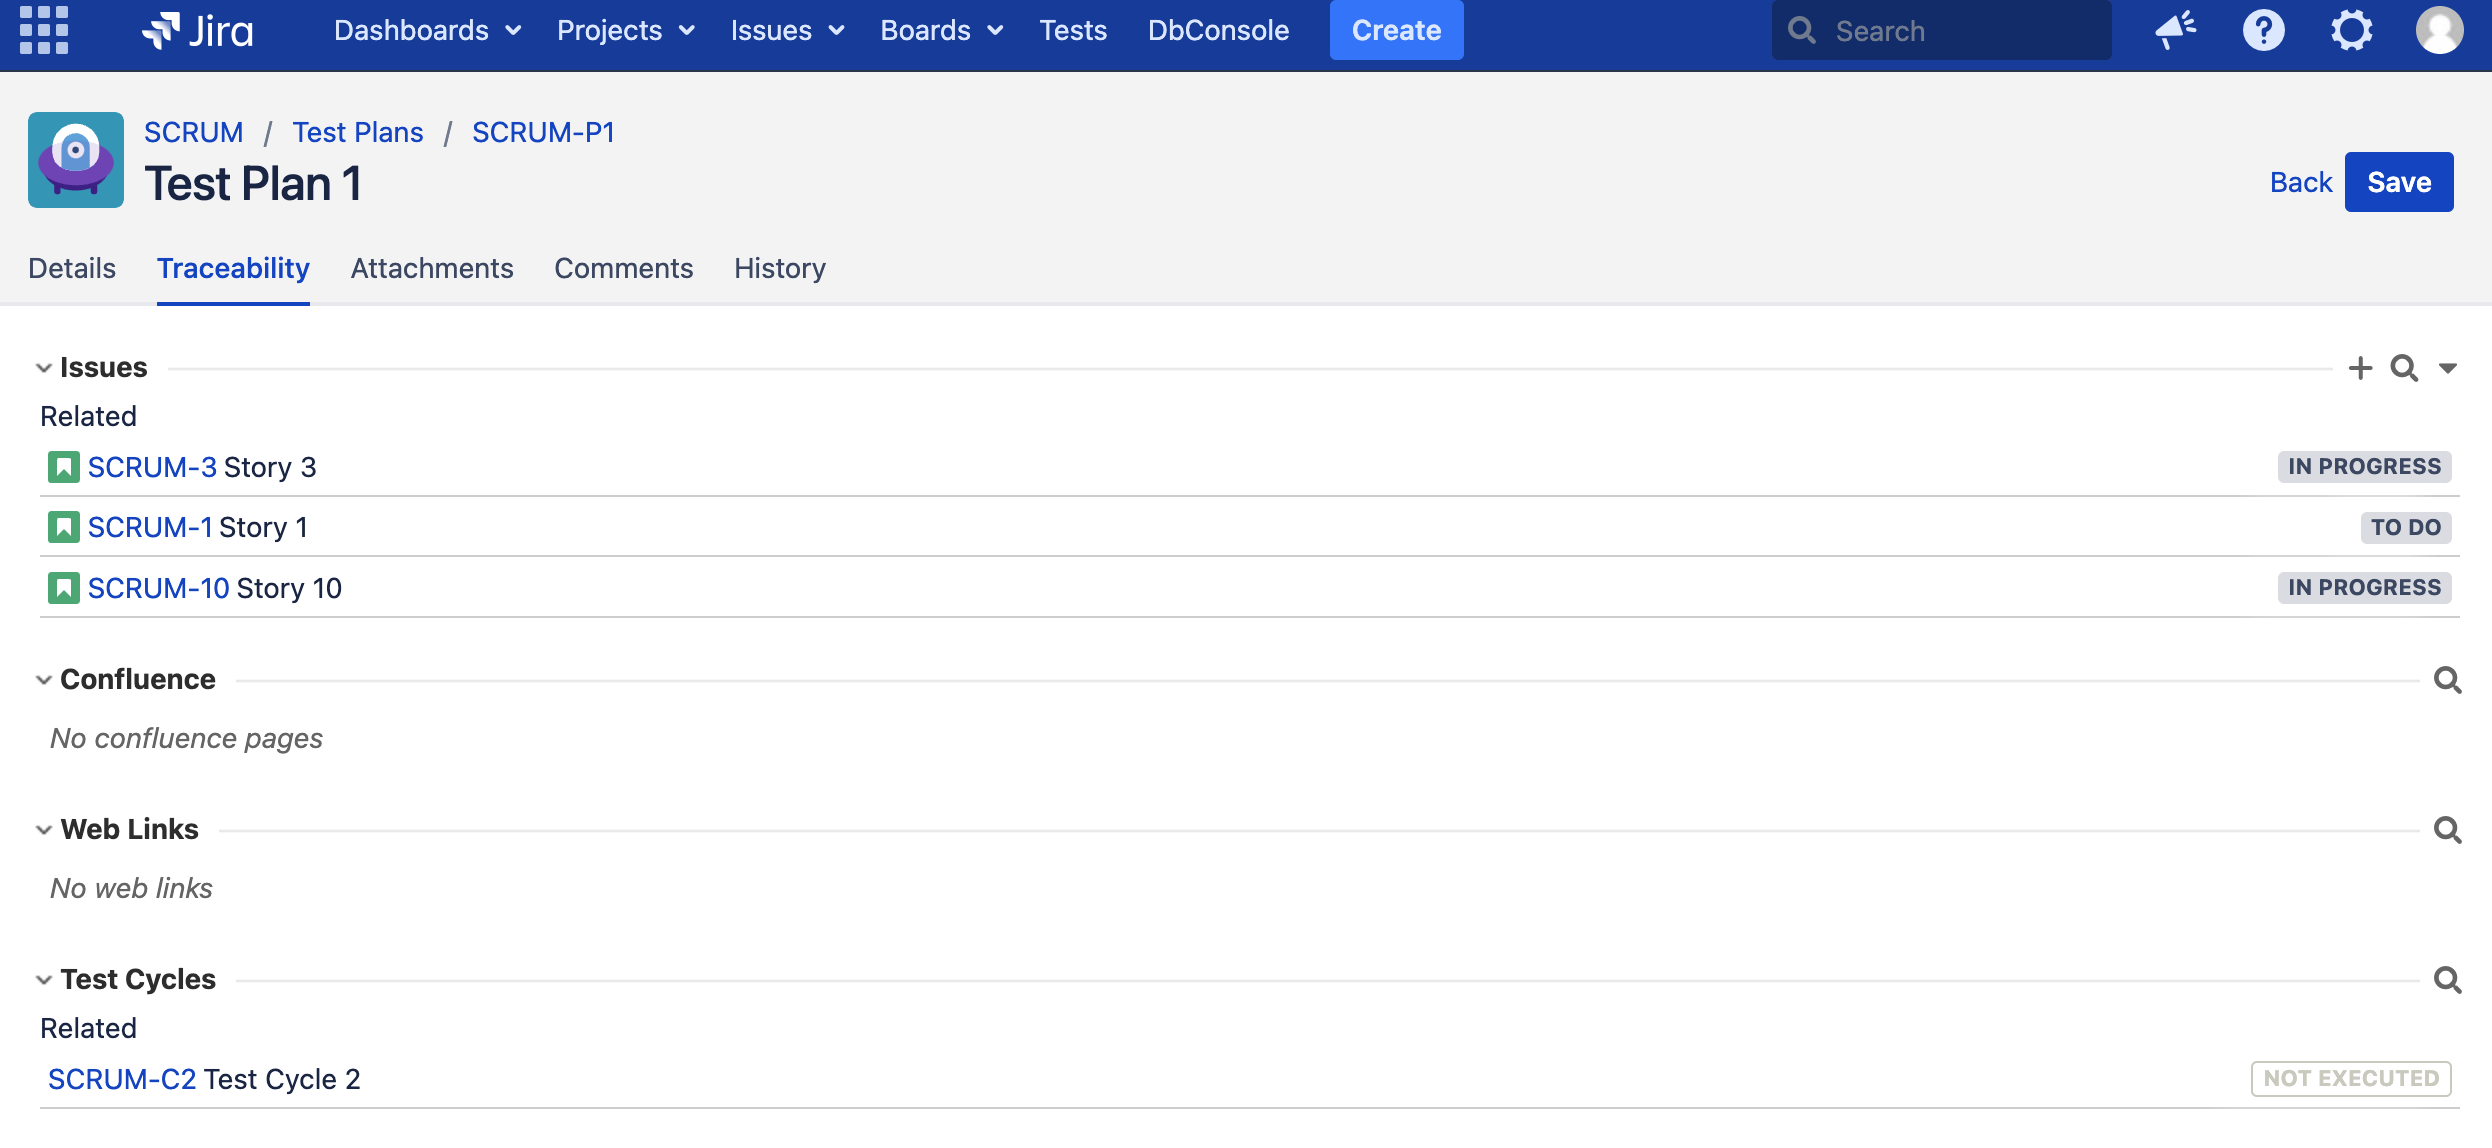Open the settings gear icon
The height and width of the screenshot is (1148, 2492).
tap(2351, 30)
